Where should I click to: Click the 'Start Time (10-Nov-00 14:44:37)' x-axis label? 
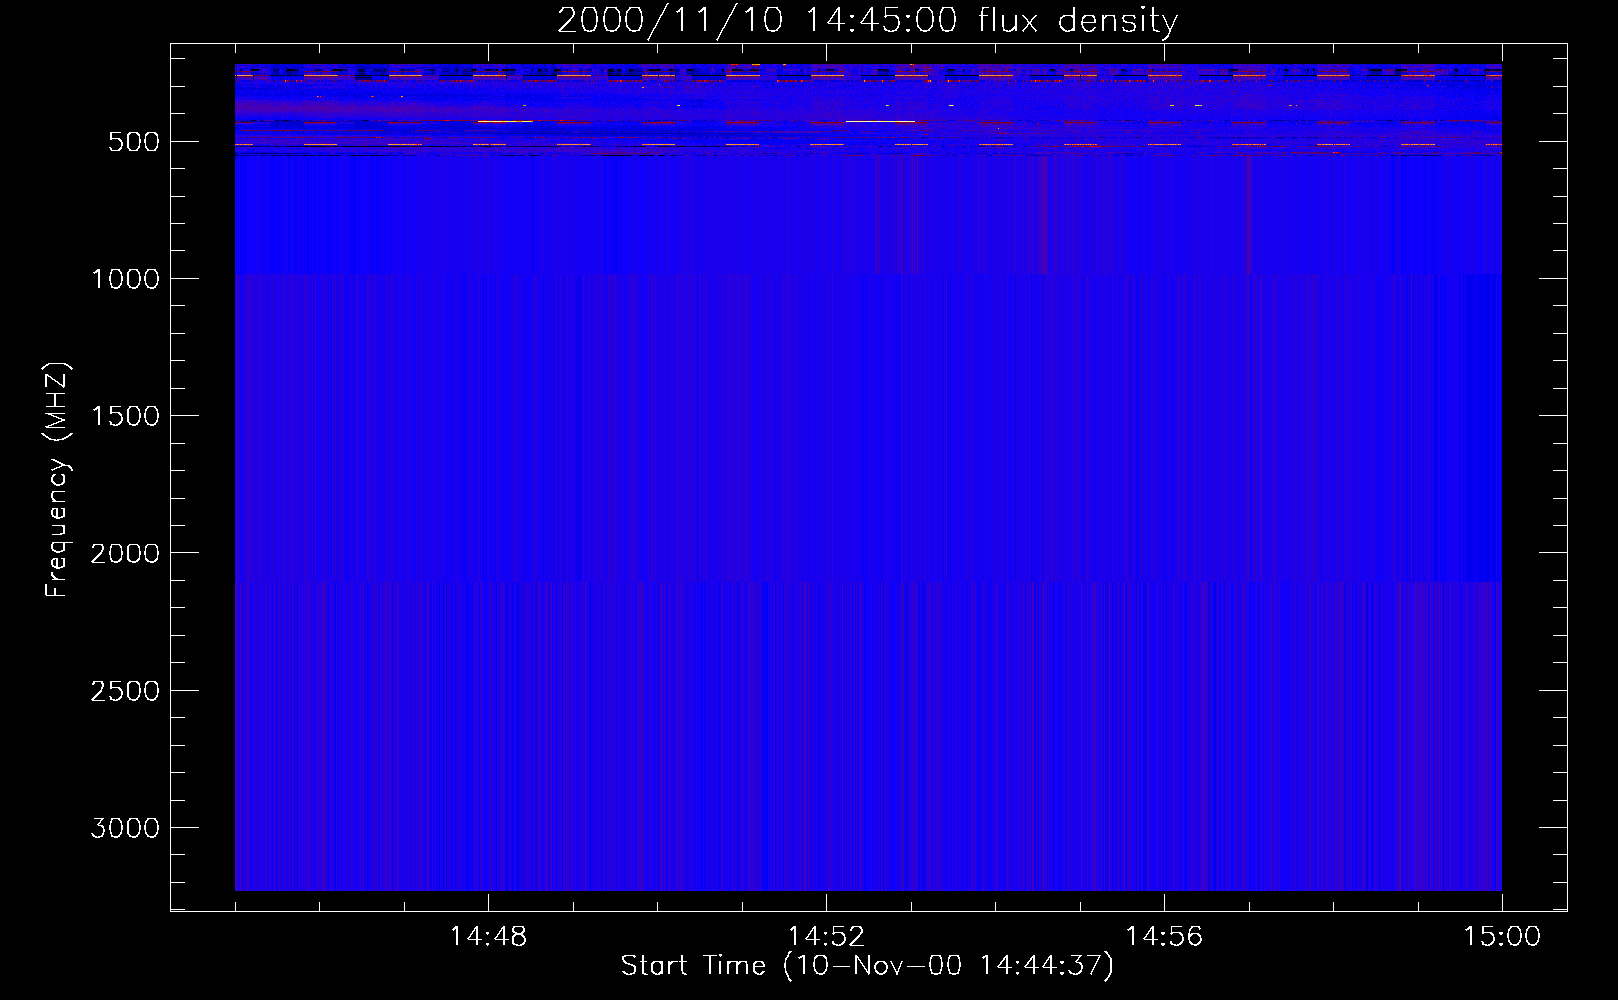(x=867, y=966)
